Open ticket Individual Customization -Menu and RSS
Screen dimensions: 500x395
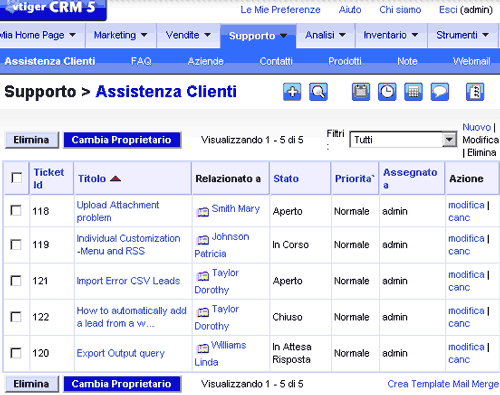pyautogui.click(x=128, y=245)
